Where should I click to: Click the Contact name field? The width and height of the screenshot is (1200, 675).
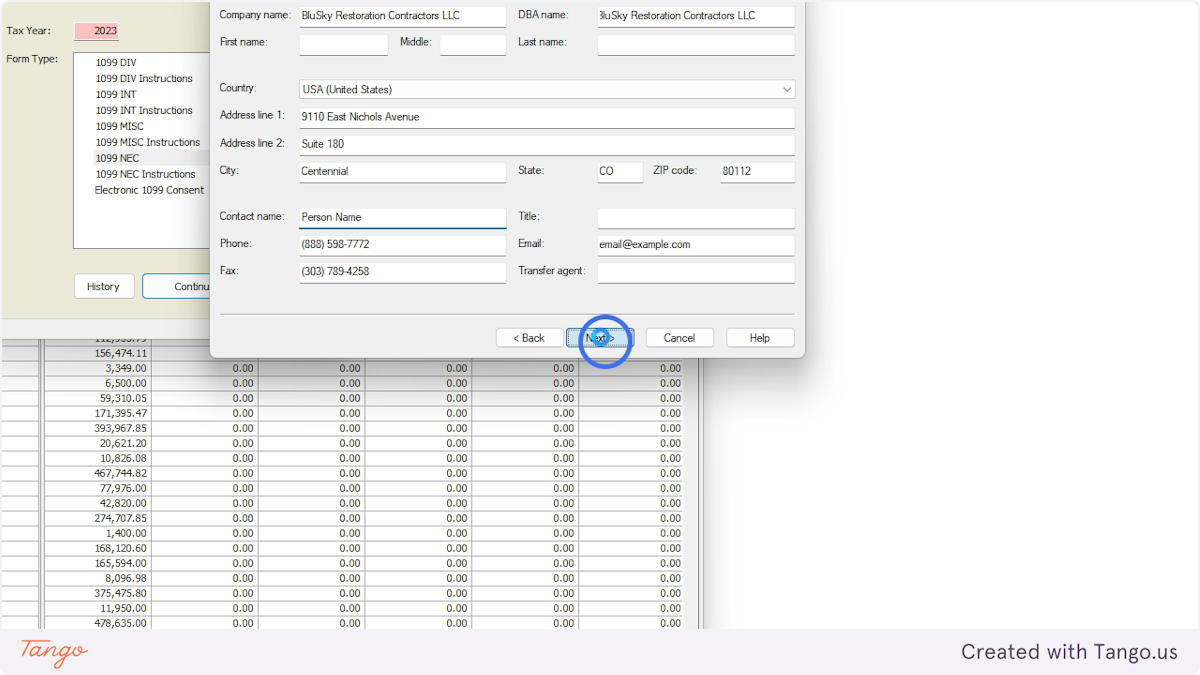(x=402, y=217)
